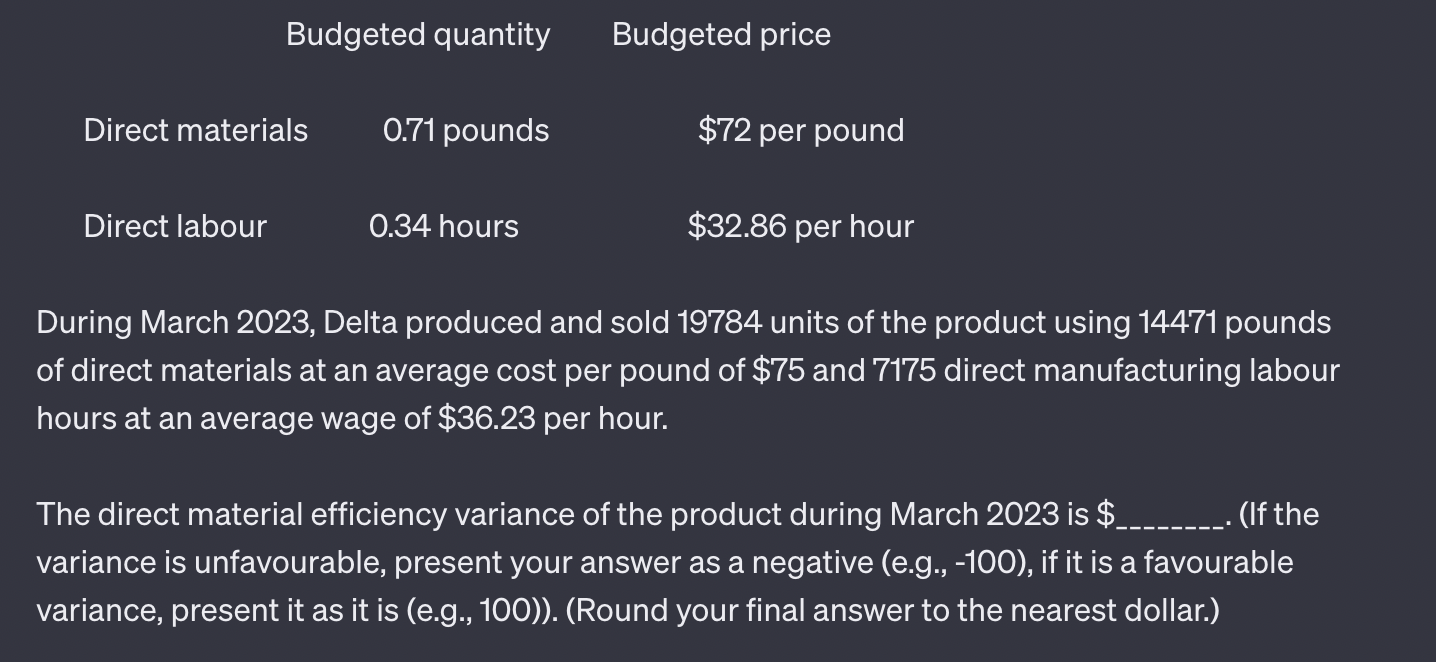This screenshot has height=662, width=1436.
Task: Click the 7175 labour hours figure
Action: pos(907,371)
